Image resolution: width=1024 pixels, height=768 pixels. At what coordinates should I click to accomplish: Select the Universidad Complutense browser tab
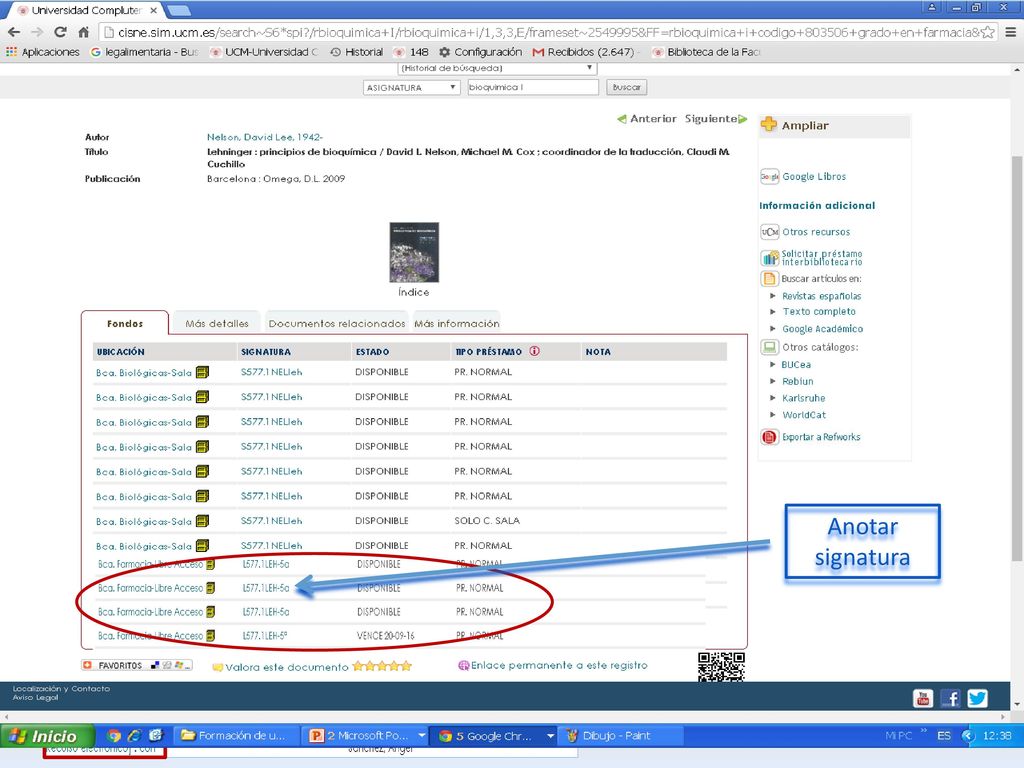point(88,10)
